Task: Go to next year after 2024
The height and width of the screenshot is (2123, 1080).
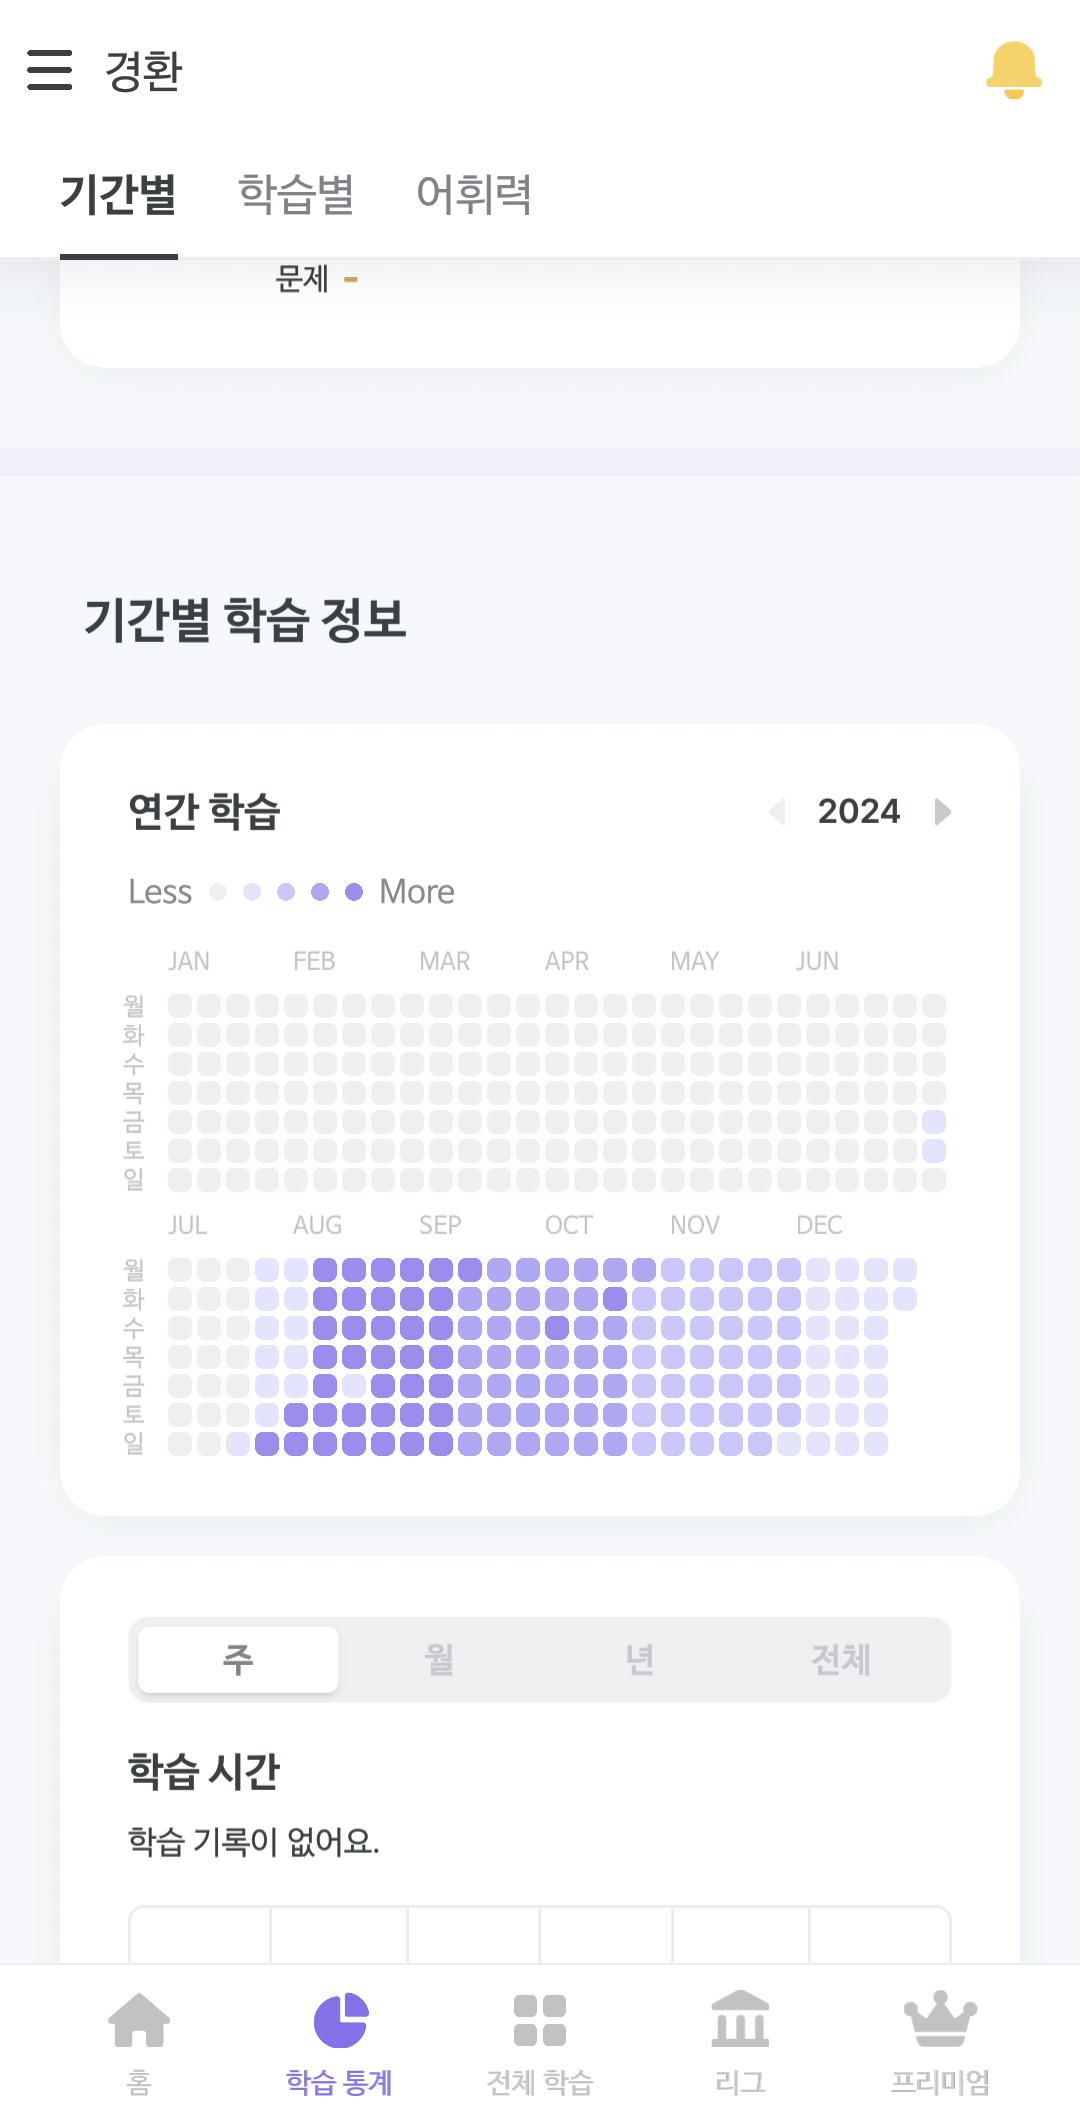Action: tap(942, 811)
